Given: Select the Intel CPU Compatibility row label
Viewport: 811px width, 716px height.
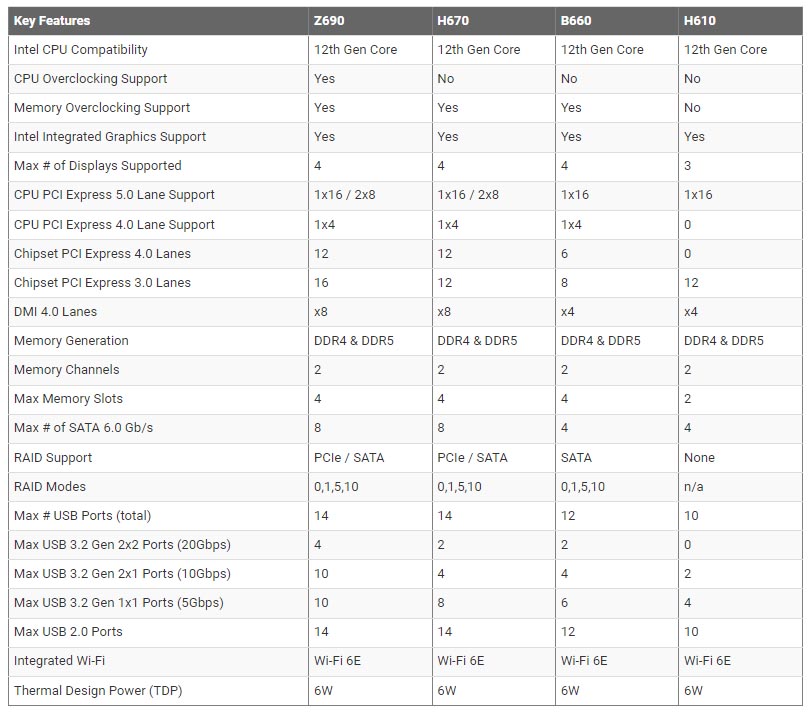Looking at the screenshot, I should pyautogui.click(x=81, y=50).
